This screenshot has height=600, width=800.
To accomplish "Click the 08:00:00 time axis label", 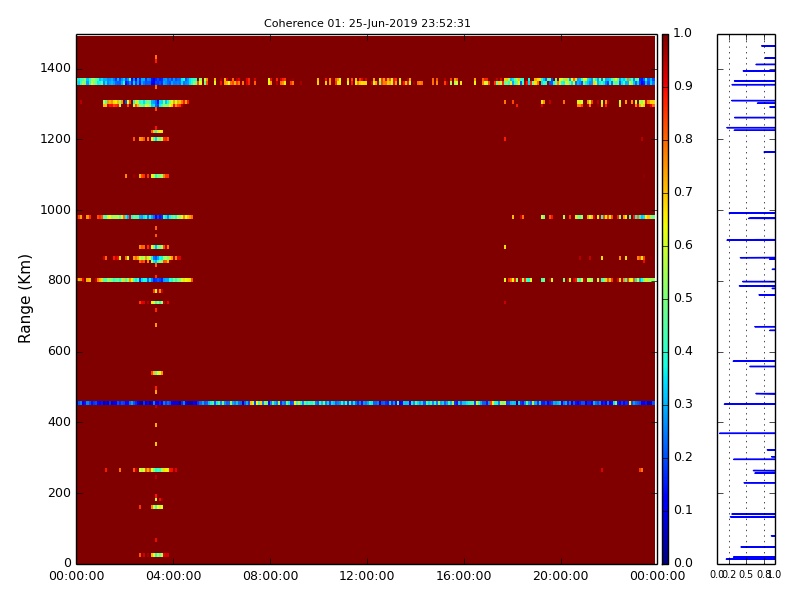I will point(270,576).
